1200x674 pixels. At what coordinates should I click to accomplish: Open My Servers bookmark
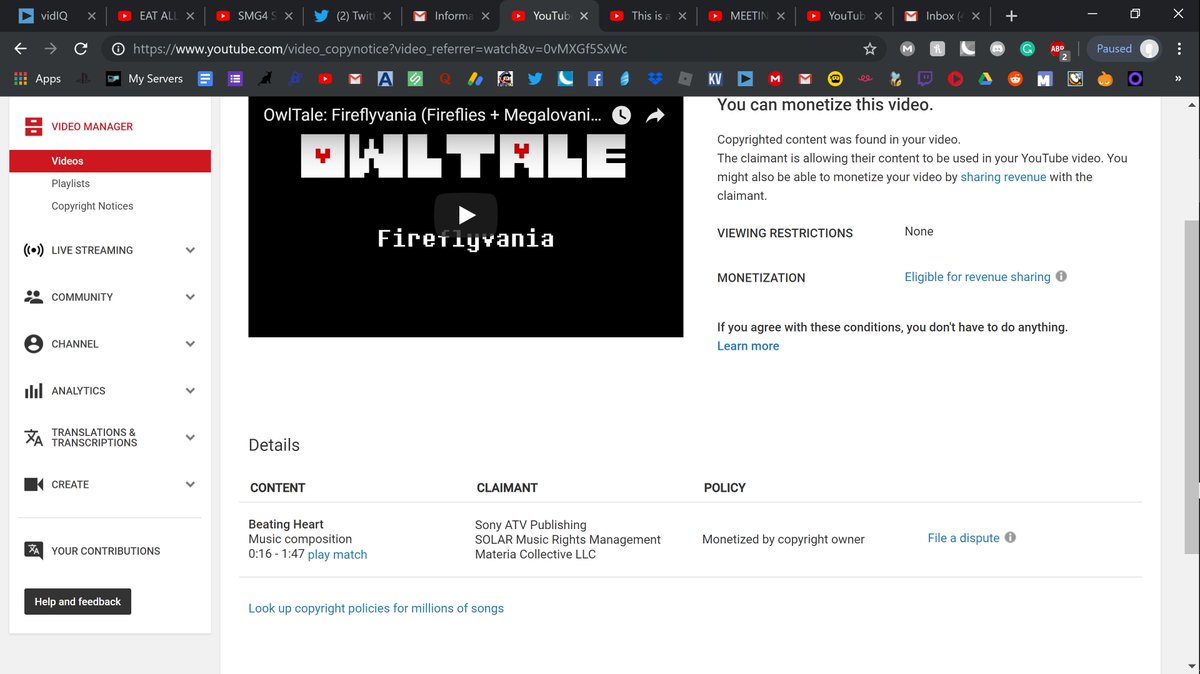point(144,78)
